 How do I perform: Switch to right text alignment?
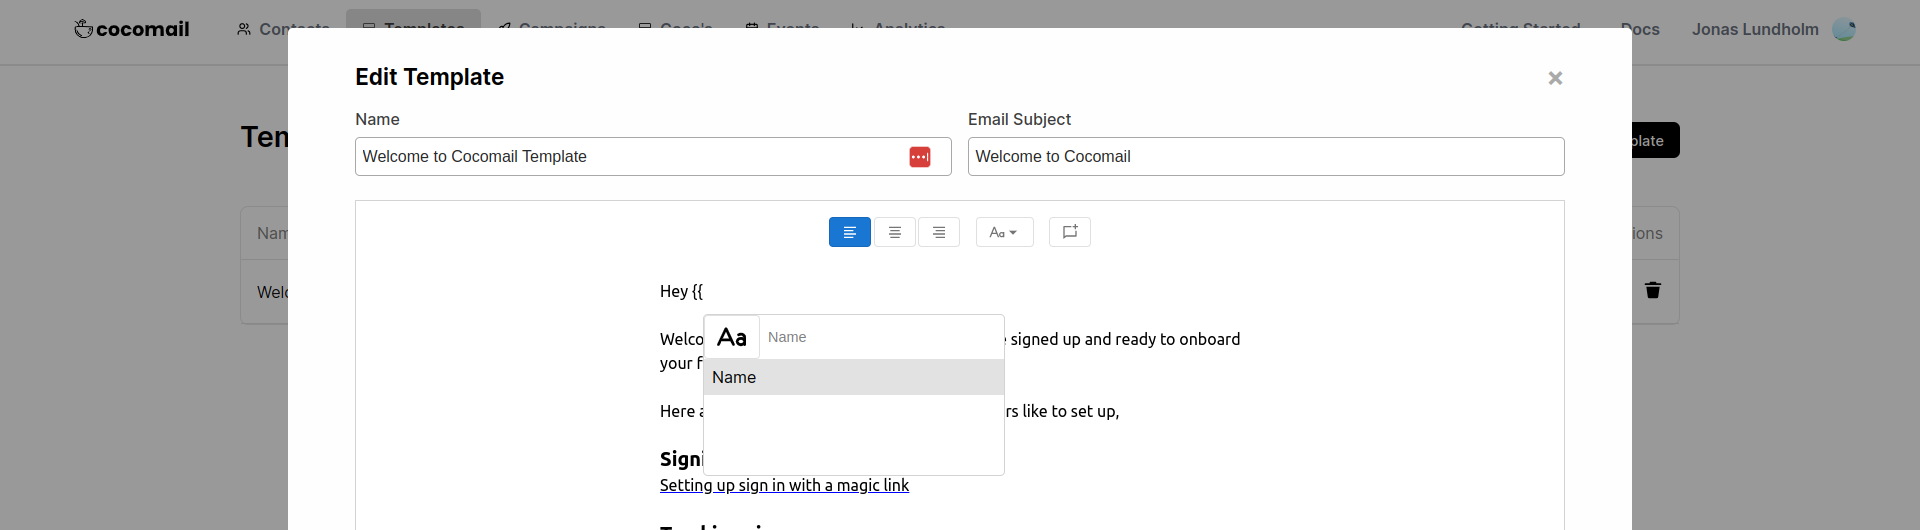point(939,232)
